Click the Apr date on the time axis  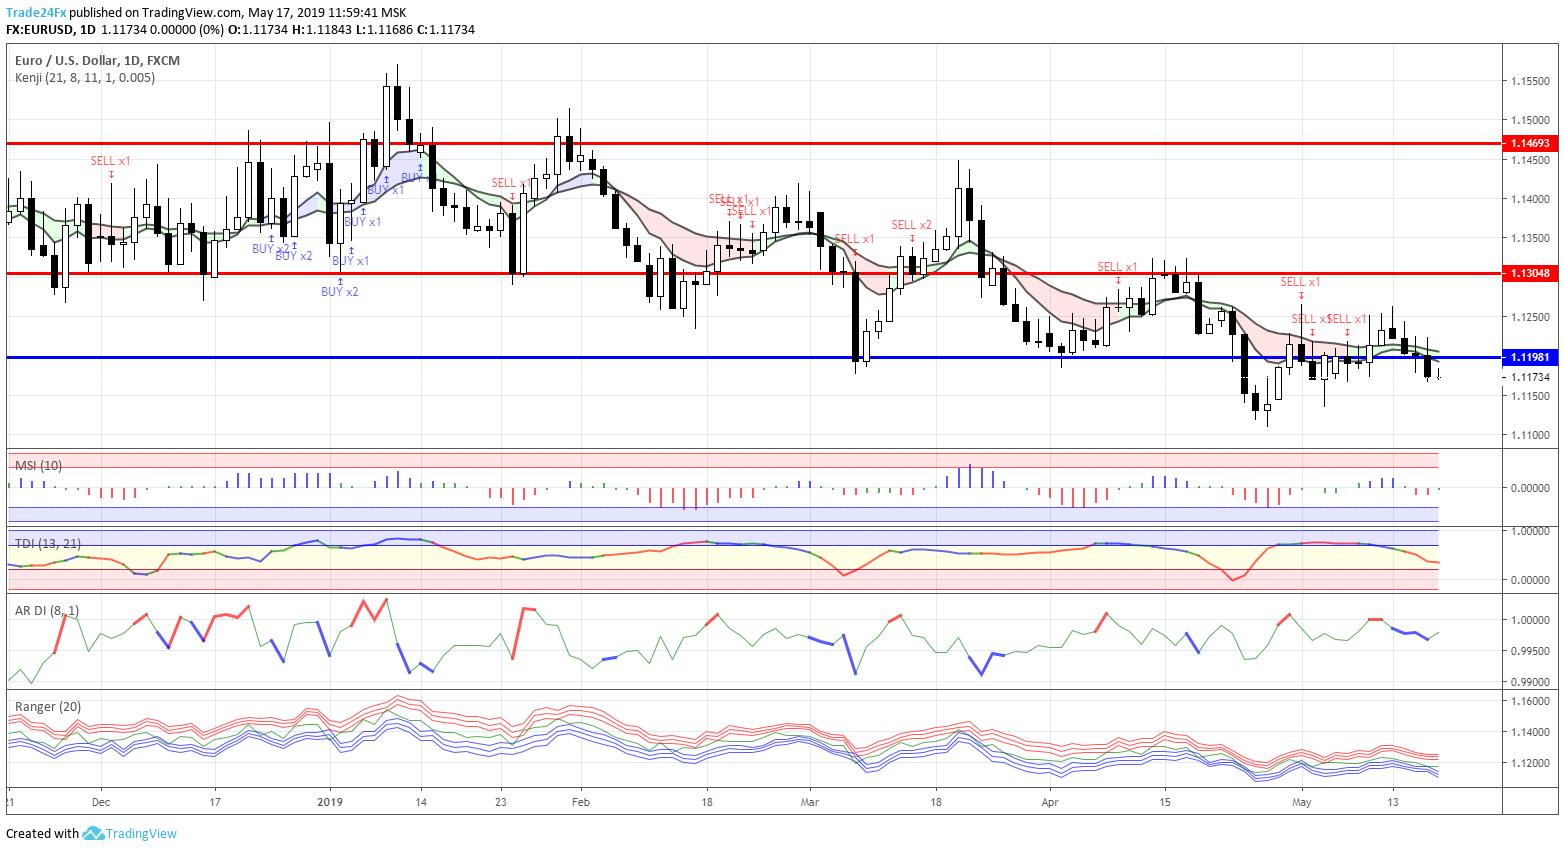[1050, 802]
